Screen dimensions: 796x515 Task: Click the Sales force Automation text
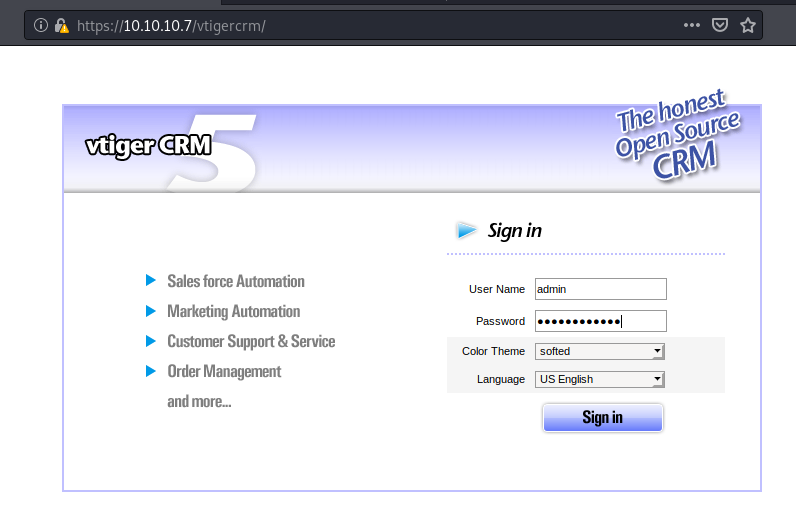(236, 281)
